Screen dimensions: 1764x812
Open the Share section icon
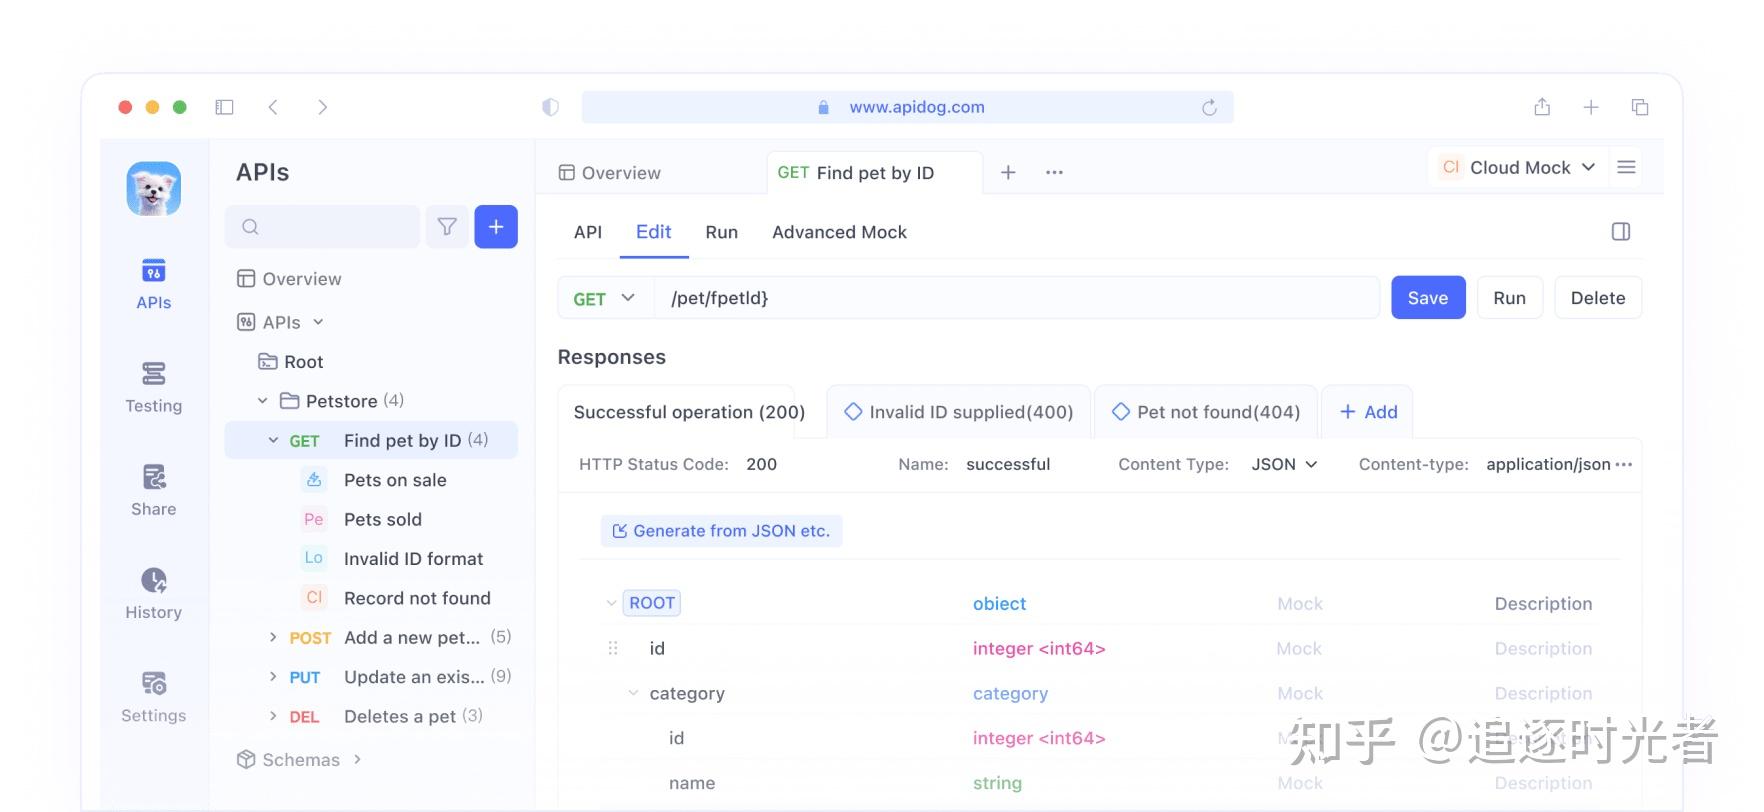click(x=154, y=477)
